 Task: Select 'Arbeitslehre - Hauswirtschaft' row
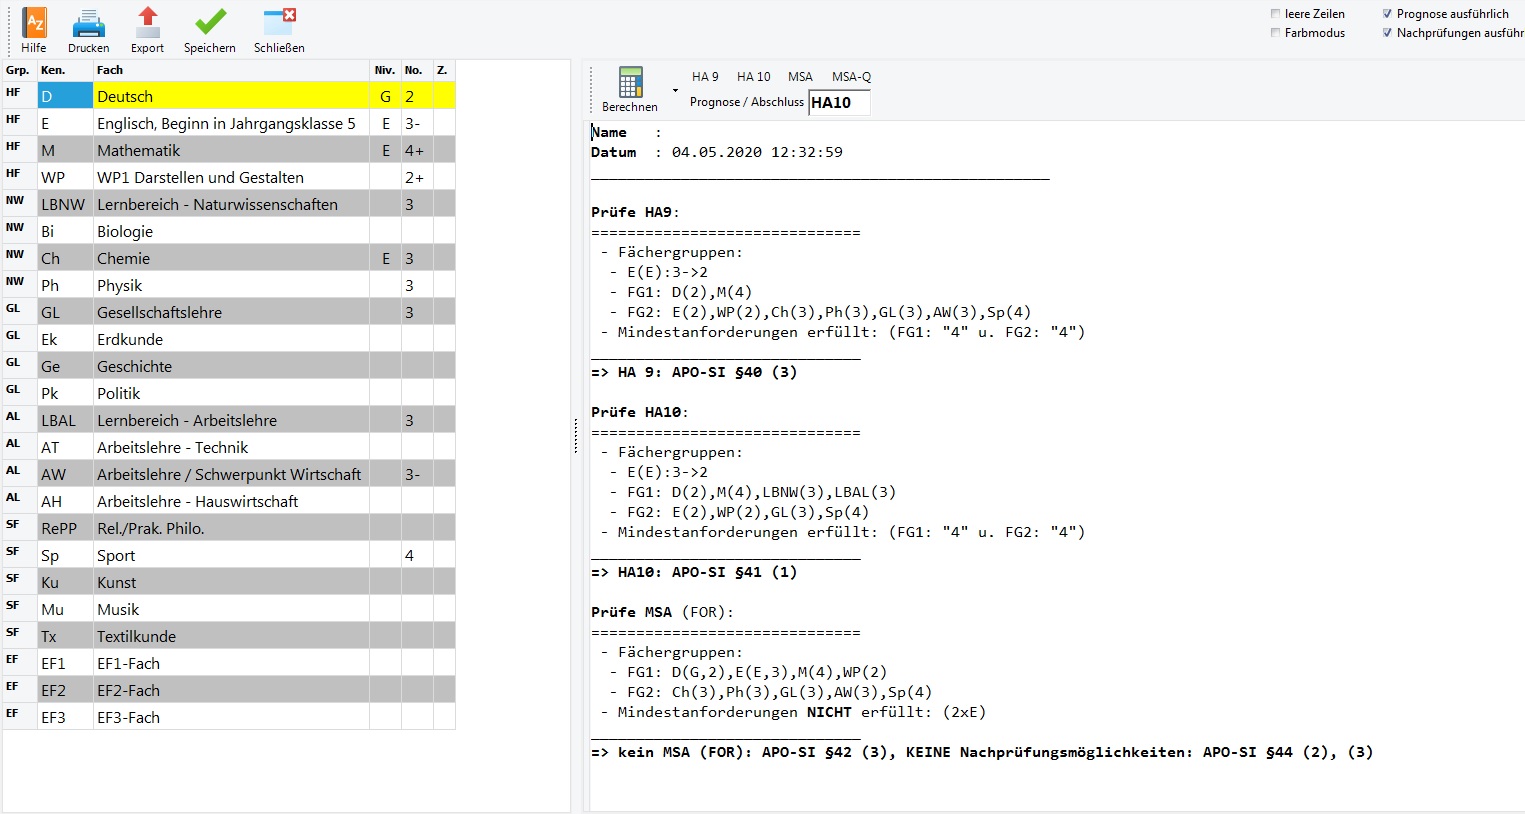coord(229,501)
